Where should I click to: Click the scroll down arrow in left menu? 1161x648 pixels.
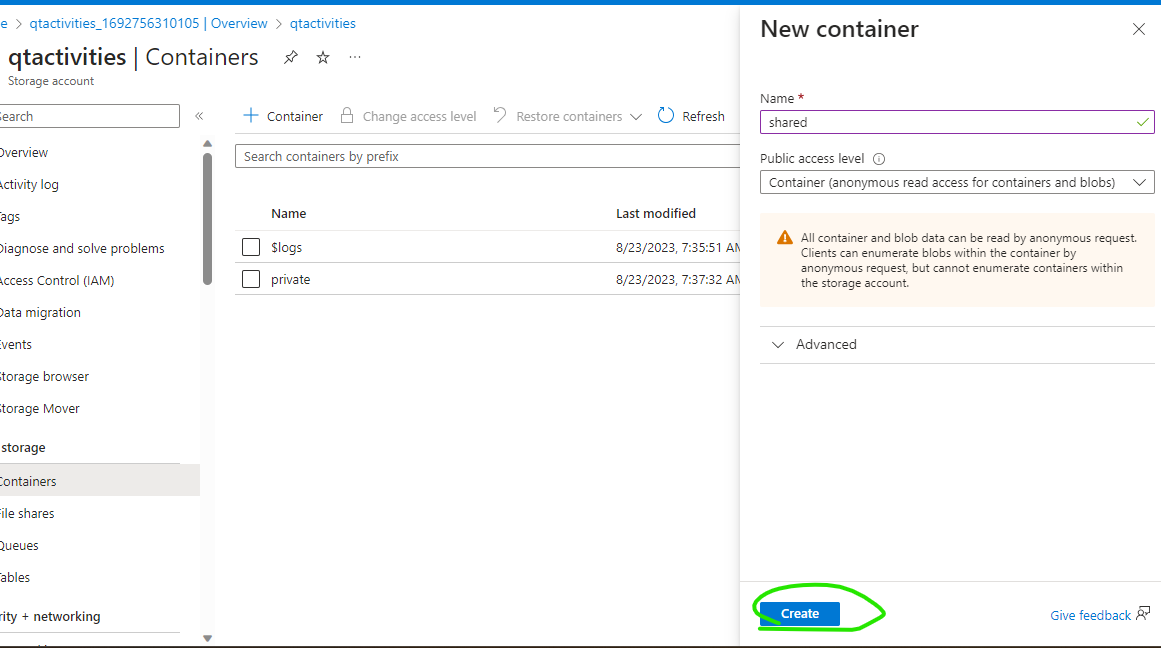pyautogui.click(x=207, y=638)
